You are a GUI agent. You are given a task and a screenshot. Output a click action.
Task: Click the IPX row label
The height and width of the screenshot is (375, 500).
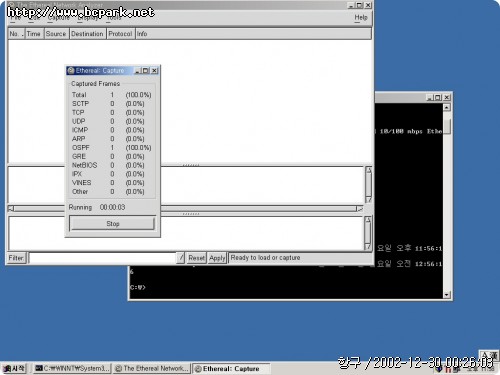tap(77, 174)
